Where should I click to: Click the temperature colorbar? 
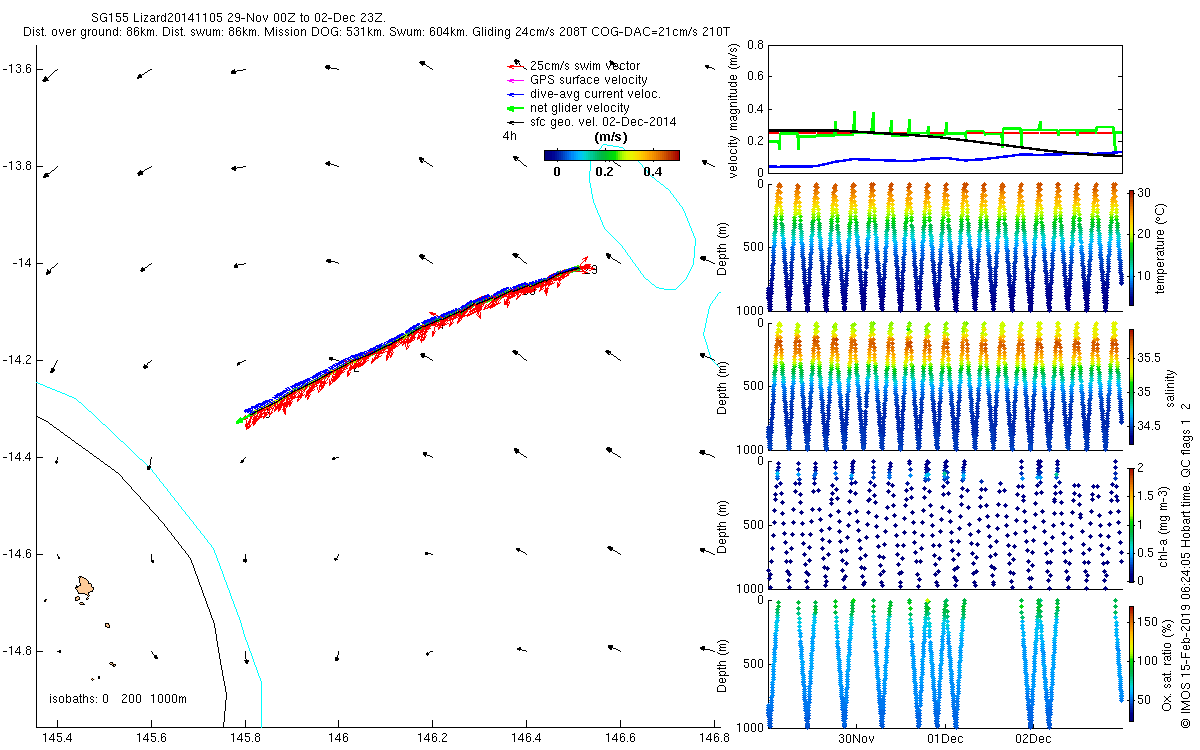coord(1130,247)
